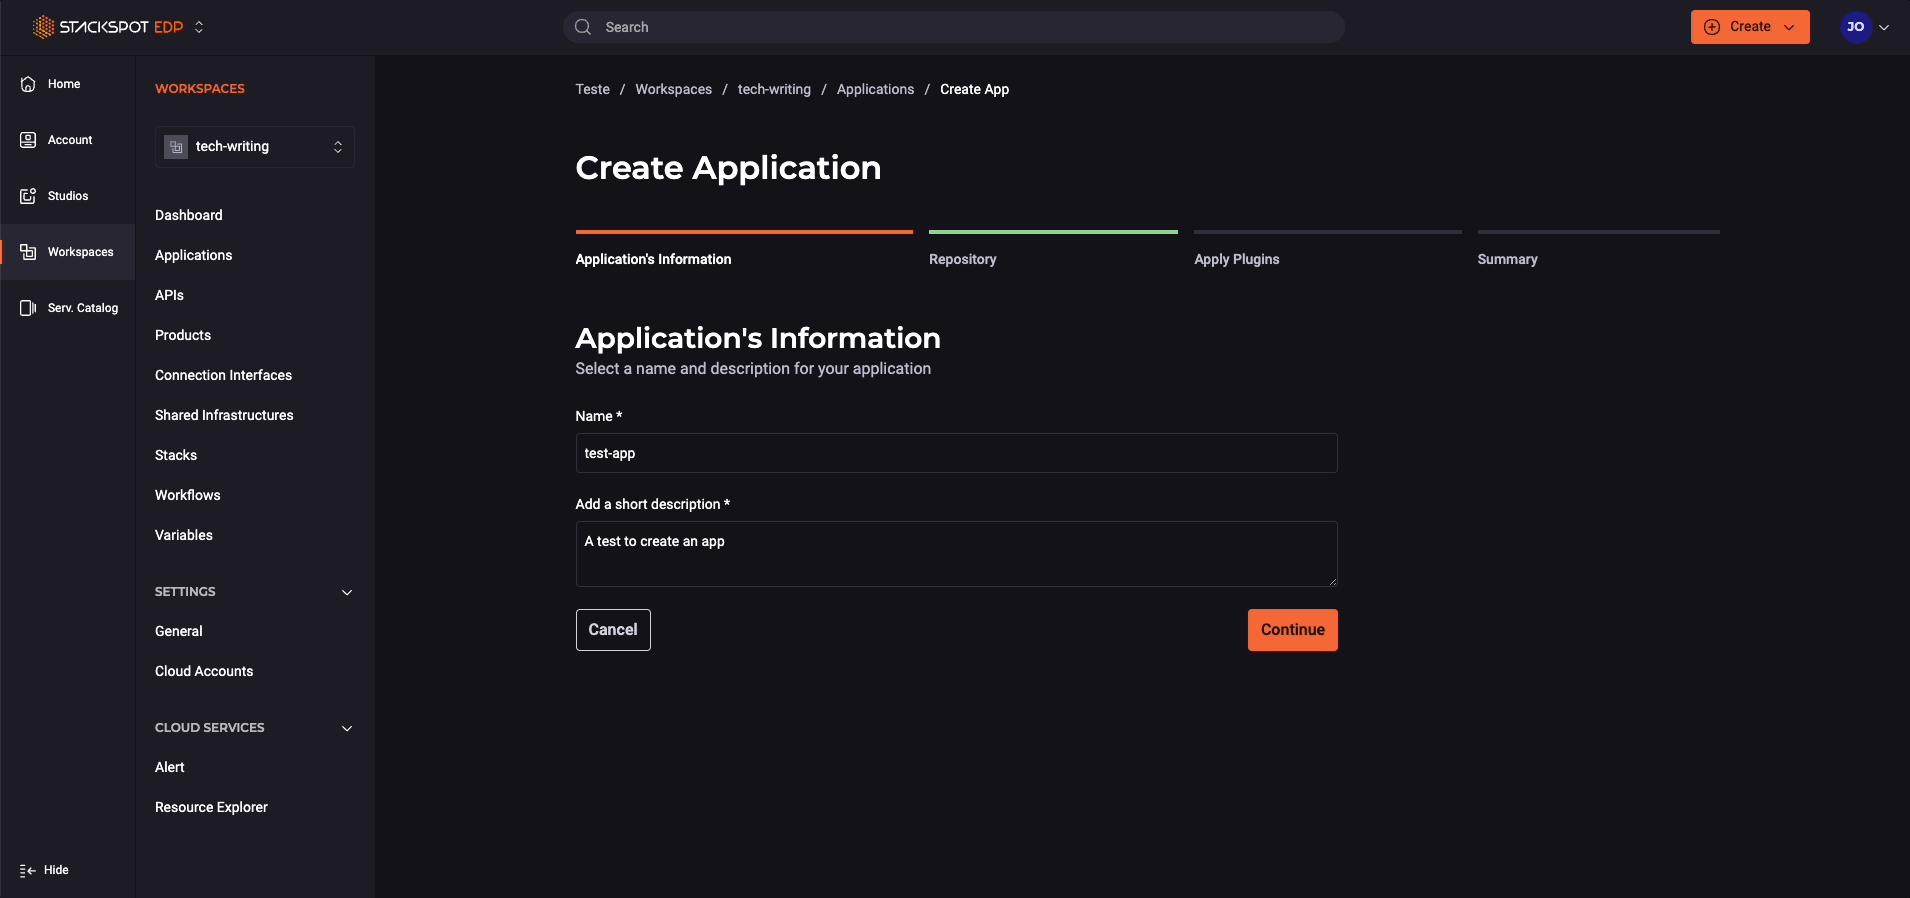
Task: Open Connection Interfaces menu item
Action: pyautogui.click(x=223, y=375)
